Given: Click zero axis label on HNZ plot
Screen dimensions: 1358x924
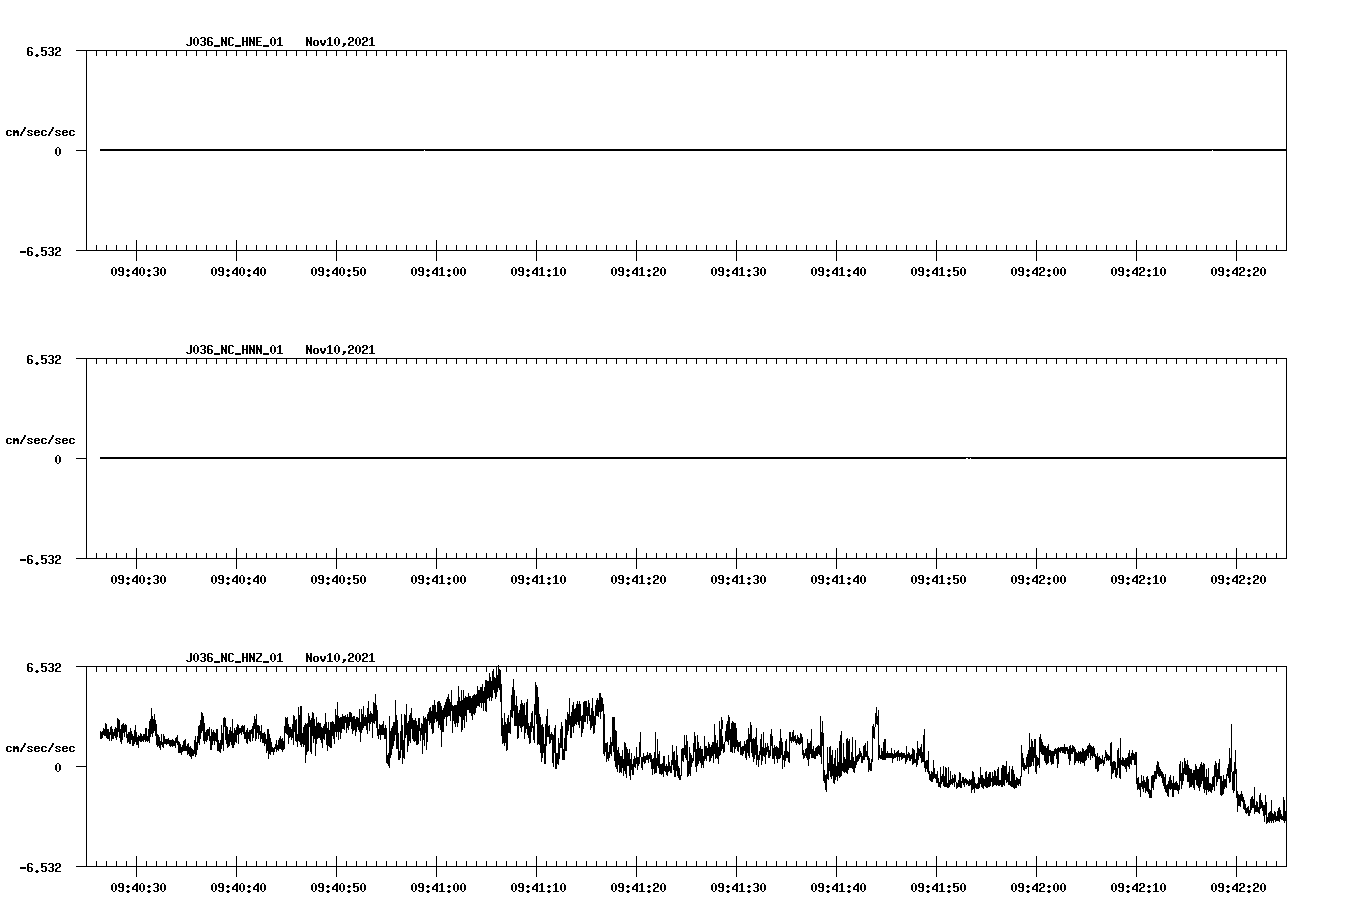Looking at the screenshot, I should (58, 767).
